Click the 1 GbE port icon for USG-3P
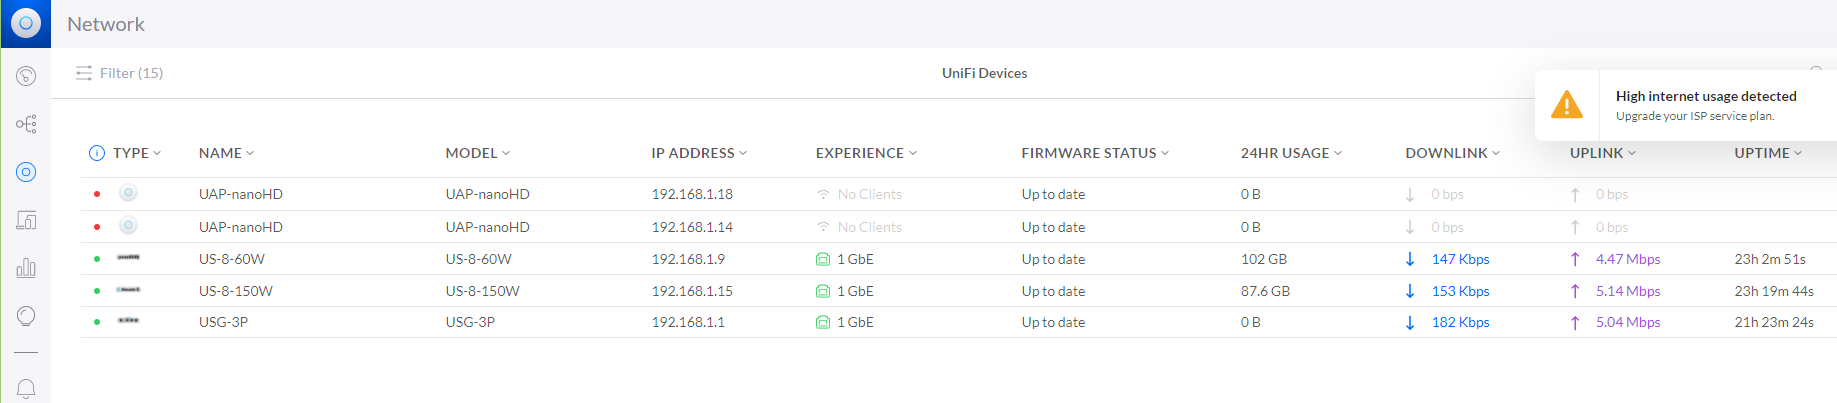Screen dimensions: 1837x403 [x=823, y=322]
